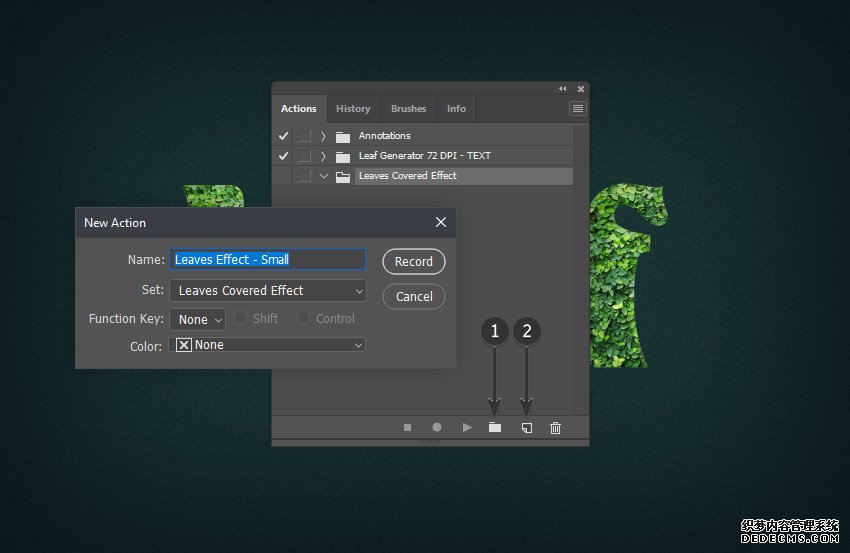Close the New Action dialog
Image resolution: width=850 pixels, height=553 pixels.
point(441,222)
